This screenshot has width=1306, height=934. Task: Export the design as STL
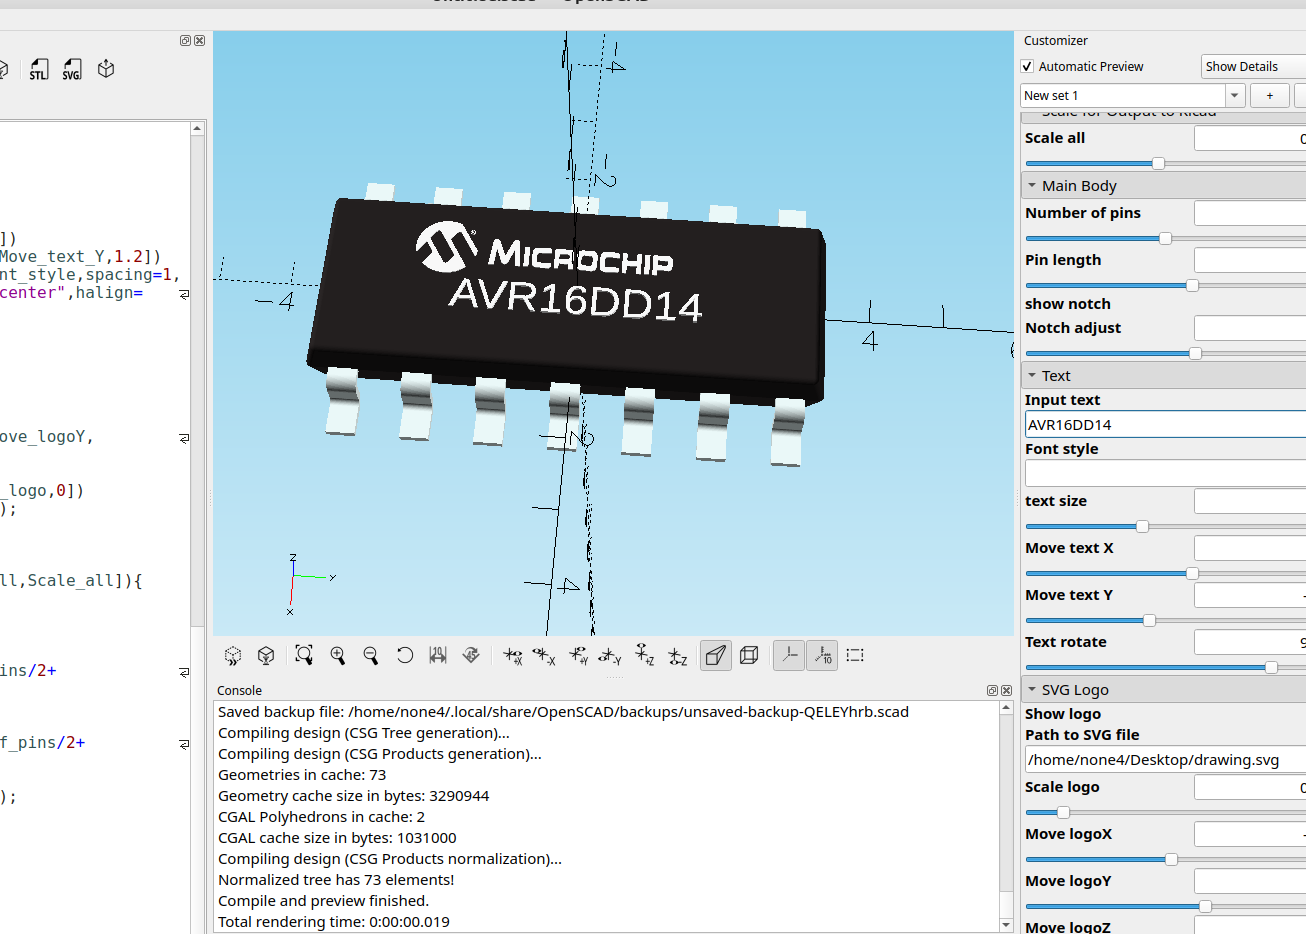(38, 69)
